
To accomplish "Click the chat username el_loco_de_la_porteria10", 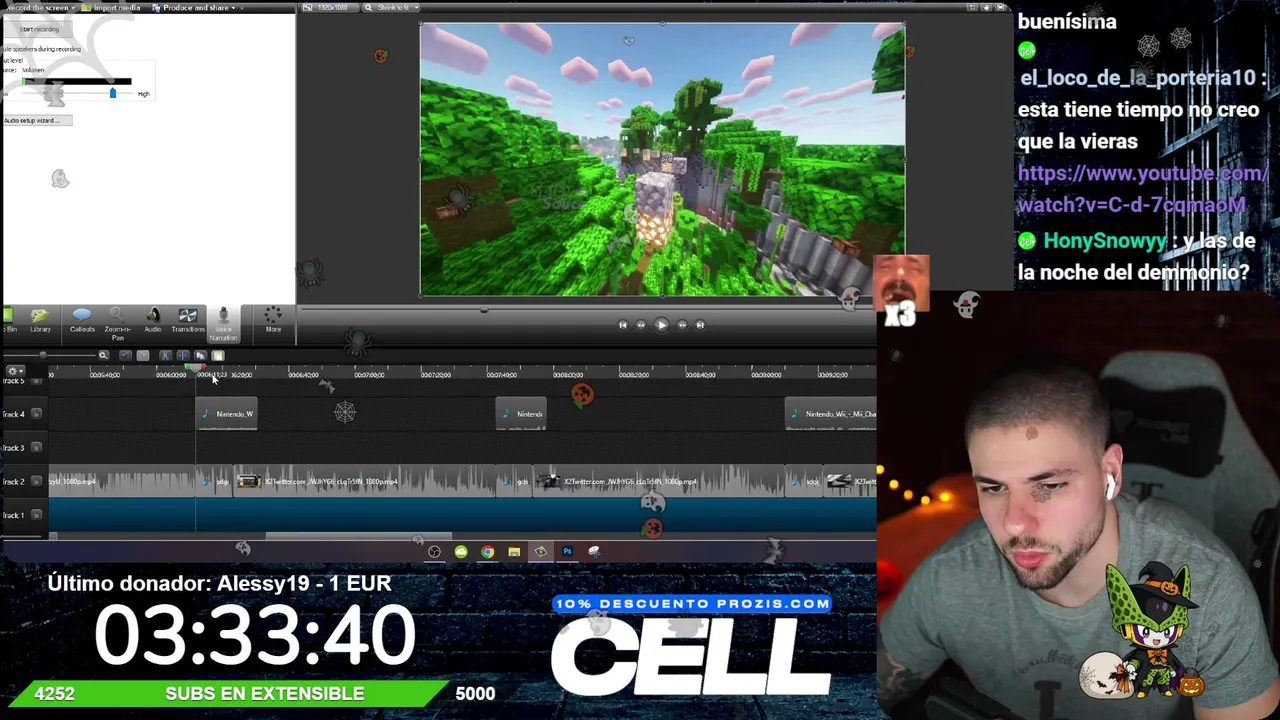I will pos(1138,78).
